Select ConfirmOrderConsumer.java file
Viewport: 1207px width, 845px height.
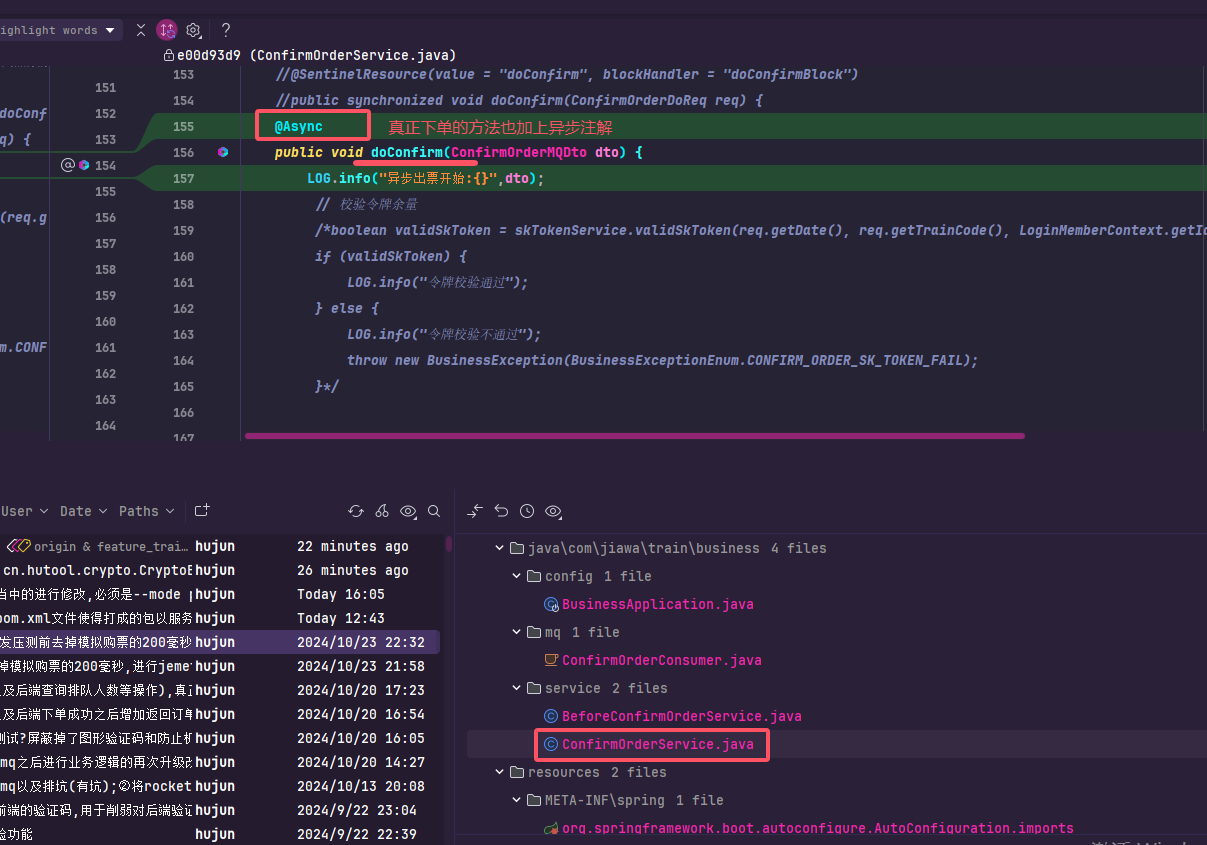[661, 660]
